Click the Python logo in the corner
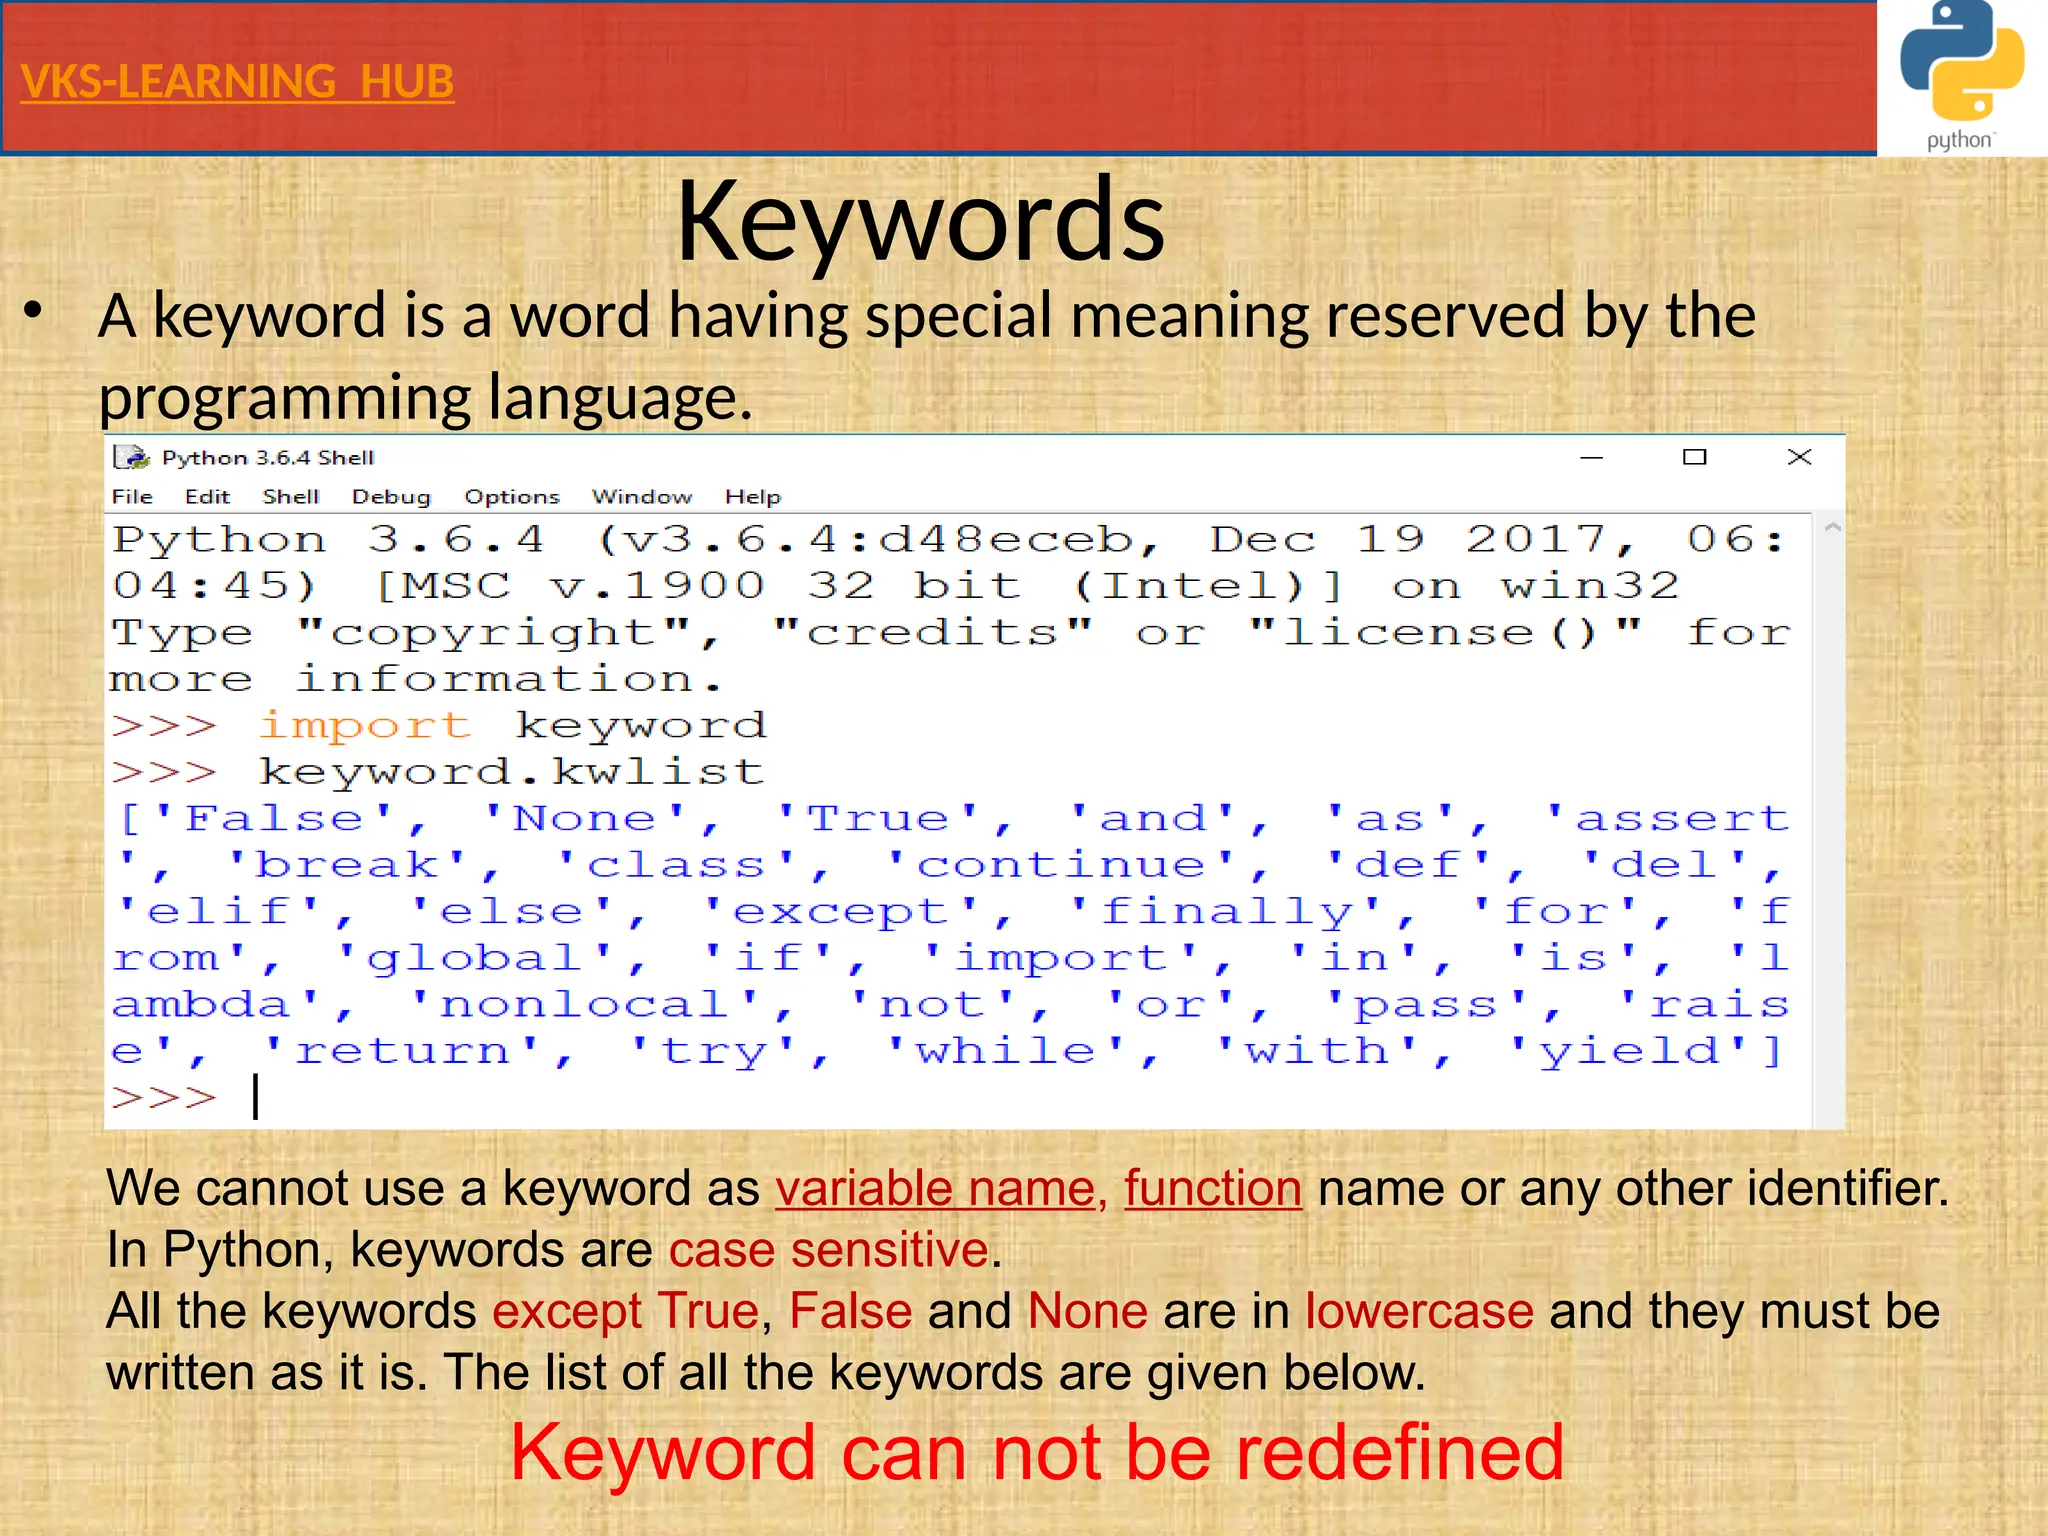Image resolution: width=2048 pixels, height=1536 pixels. pos(1962,77)
